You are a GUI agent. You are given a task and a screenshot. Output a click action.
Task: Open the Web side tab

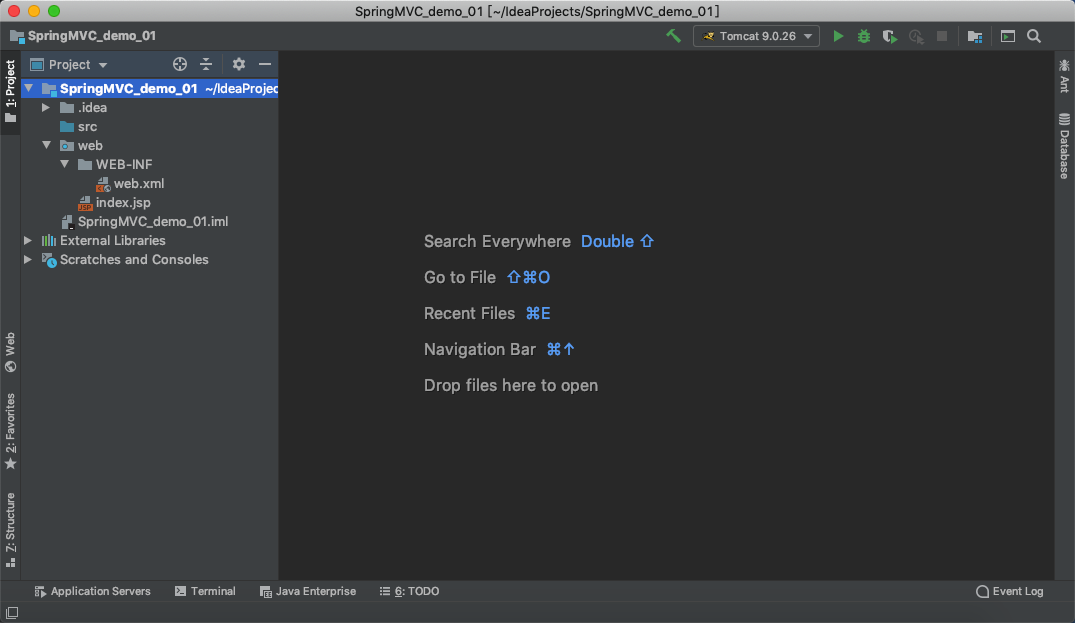(10, 352)
